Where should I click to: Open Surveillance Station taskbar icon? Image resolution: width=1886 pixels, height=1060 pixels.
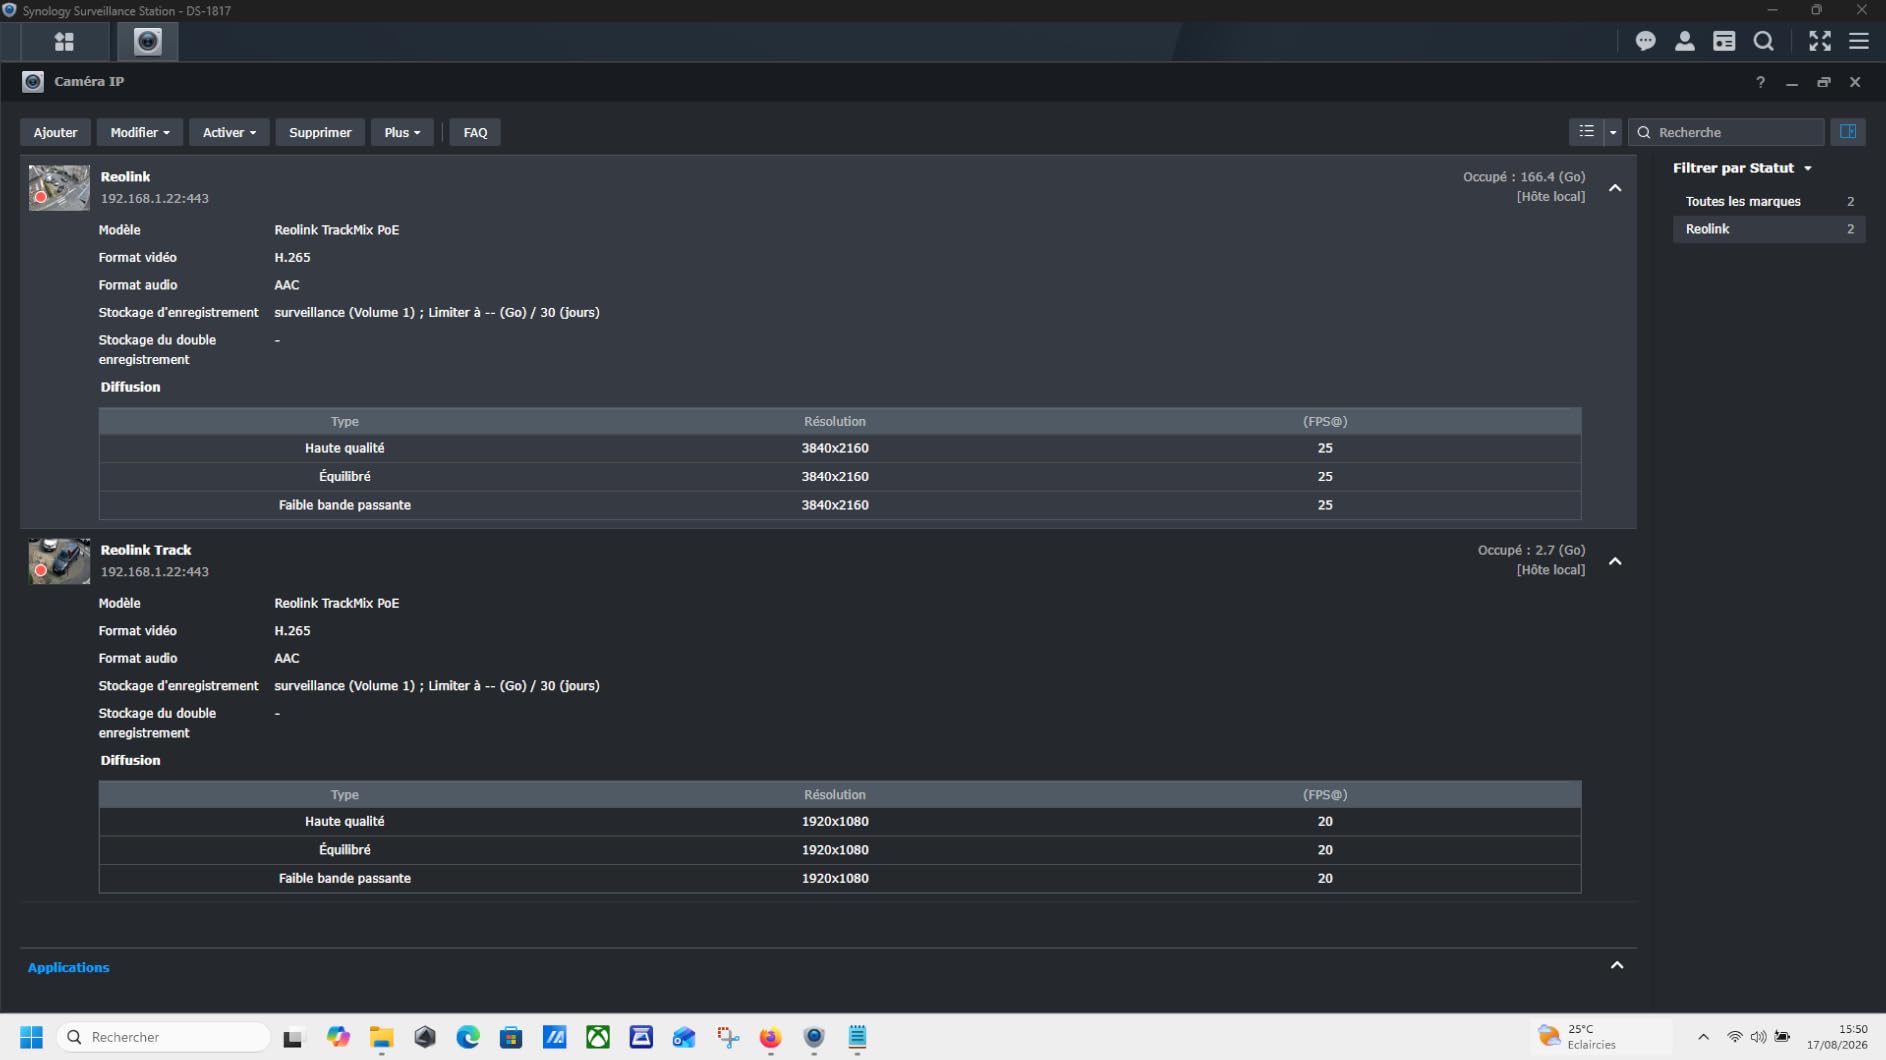[814, 1037]
